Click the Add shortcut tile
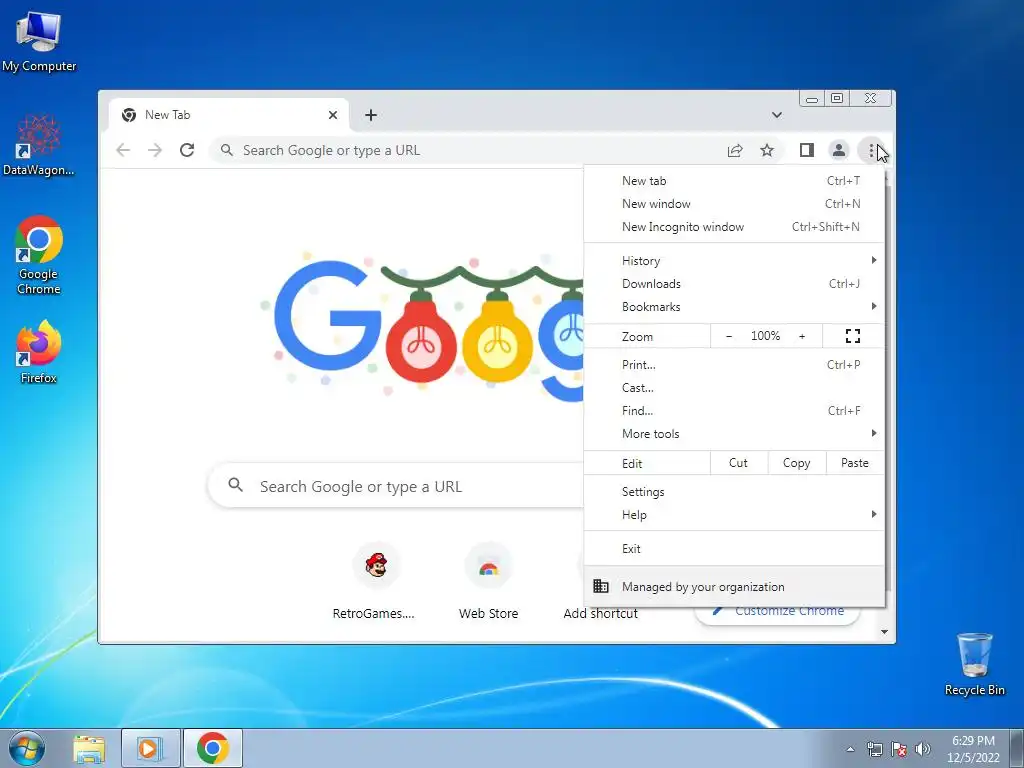The height and width of the screenshot is (768, 1024). (600, 613)
